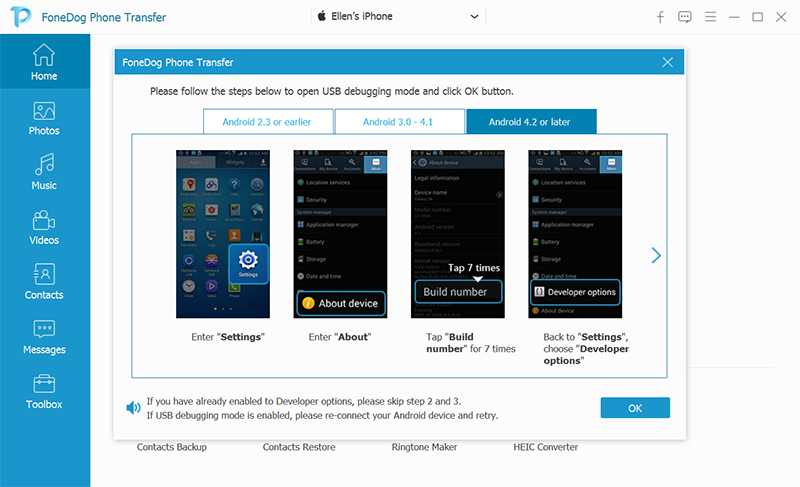Image resolution: width=800 pixels, height=487 pixels.
Task: Select the Android 4.2 or later tab
Action: click(531, 122)
